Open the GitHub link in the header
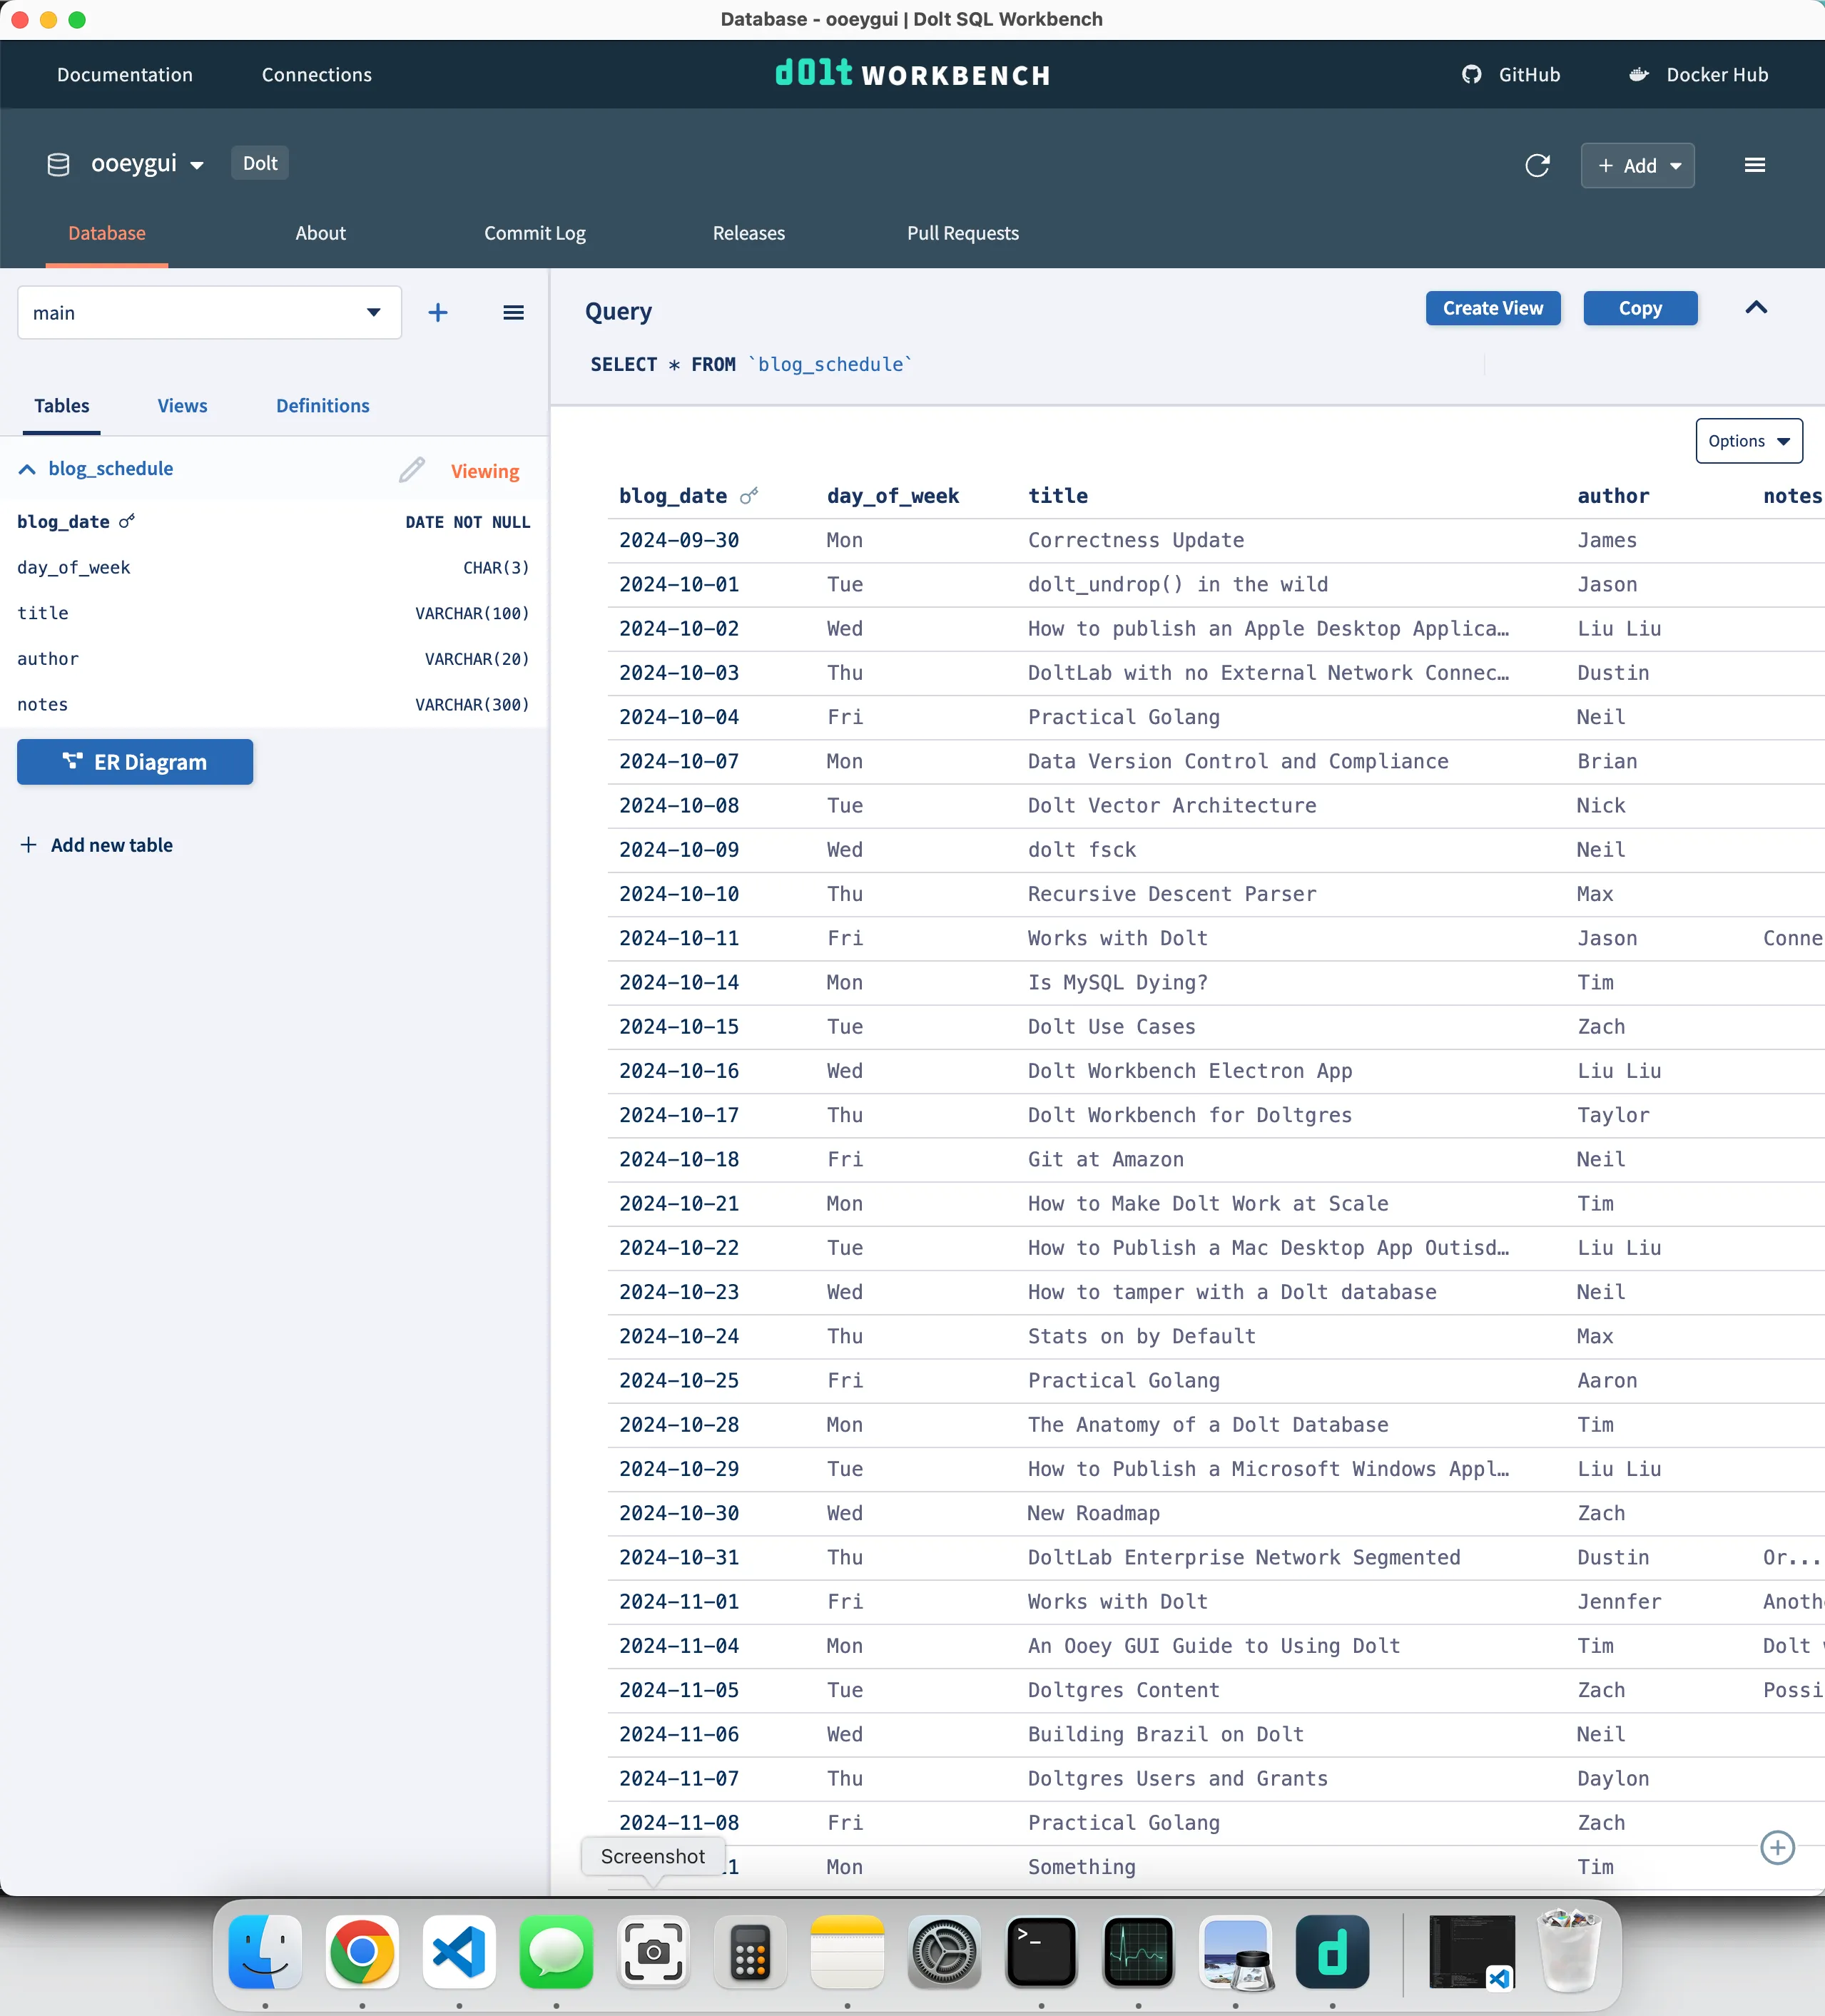Image resolution: width=1825 pixels, height=2016 pixels. (1512, 74)
